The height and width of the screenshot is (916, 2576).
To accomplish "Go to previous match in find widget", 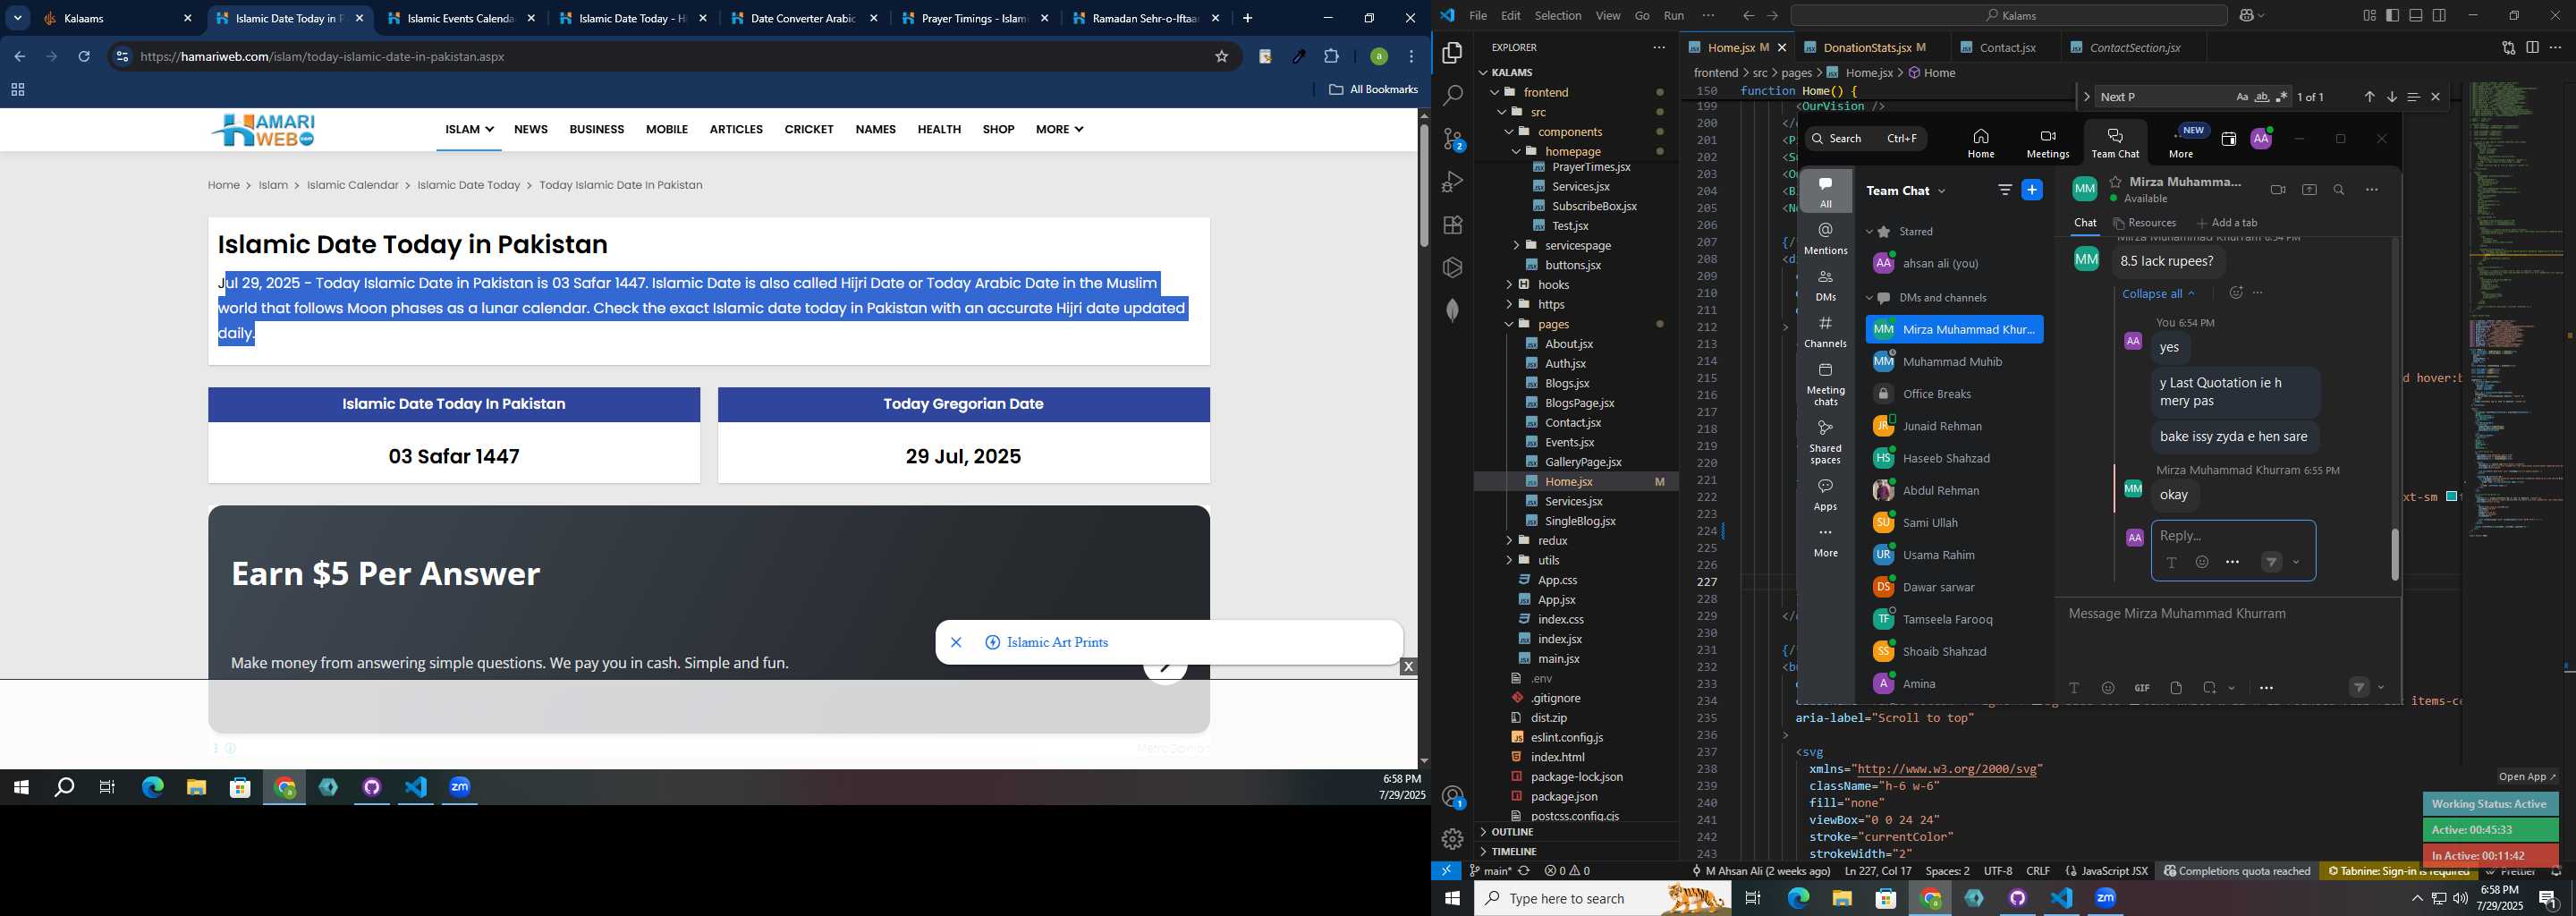I will (x=2369, y=97).
